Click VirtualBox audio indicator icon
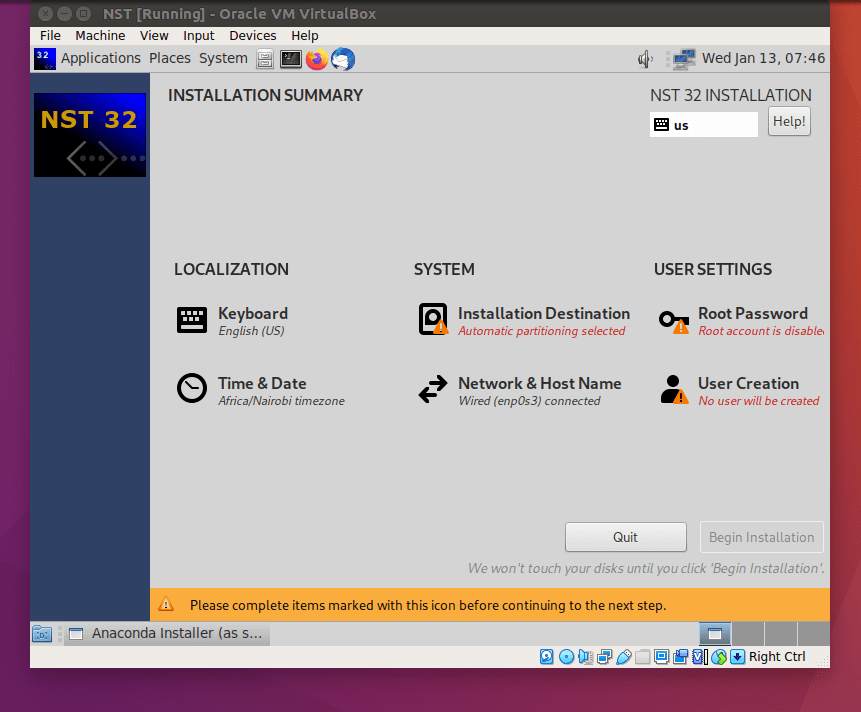This screenshot has width=861, height=712. click(585, 657)
